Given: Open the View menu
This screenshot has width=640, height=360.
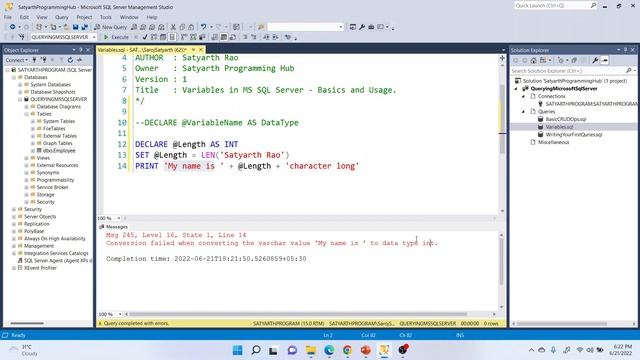Looking at the screenshot, I should point(42,17).
